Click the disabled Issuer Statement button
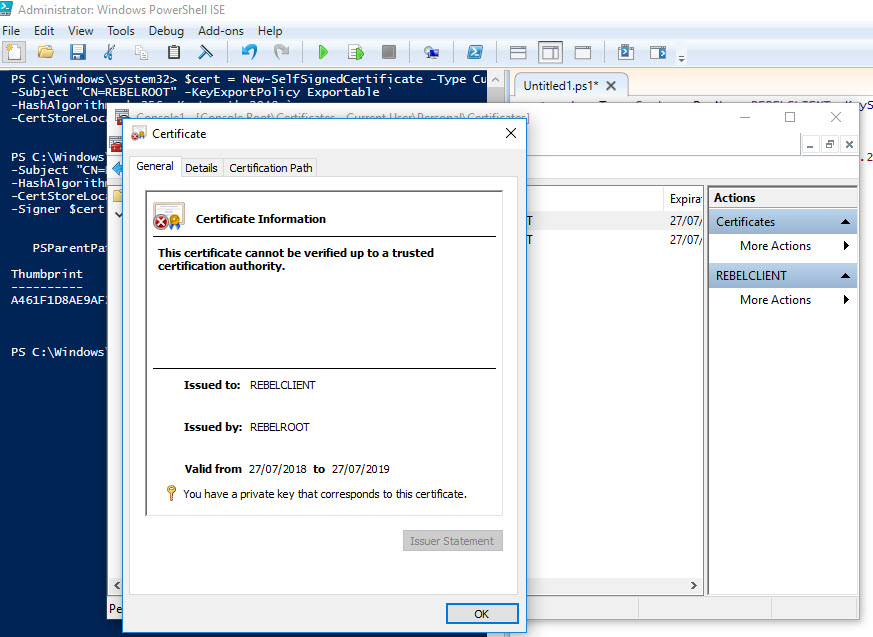 (x=452, y=541)
